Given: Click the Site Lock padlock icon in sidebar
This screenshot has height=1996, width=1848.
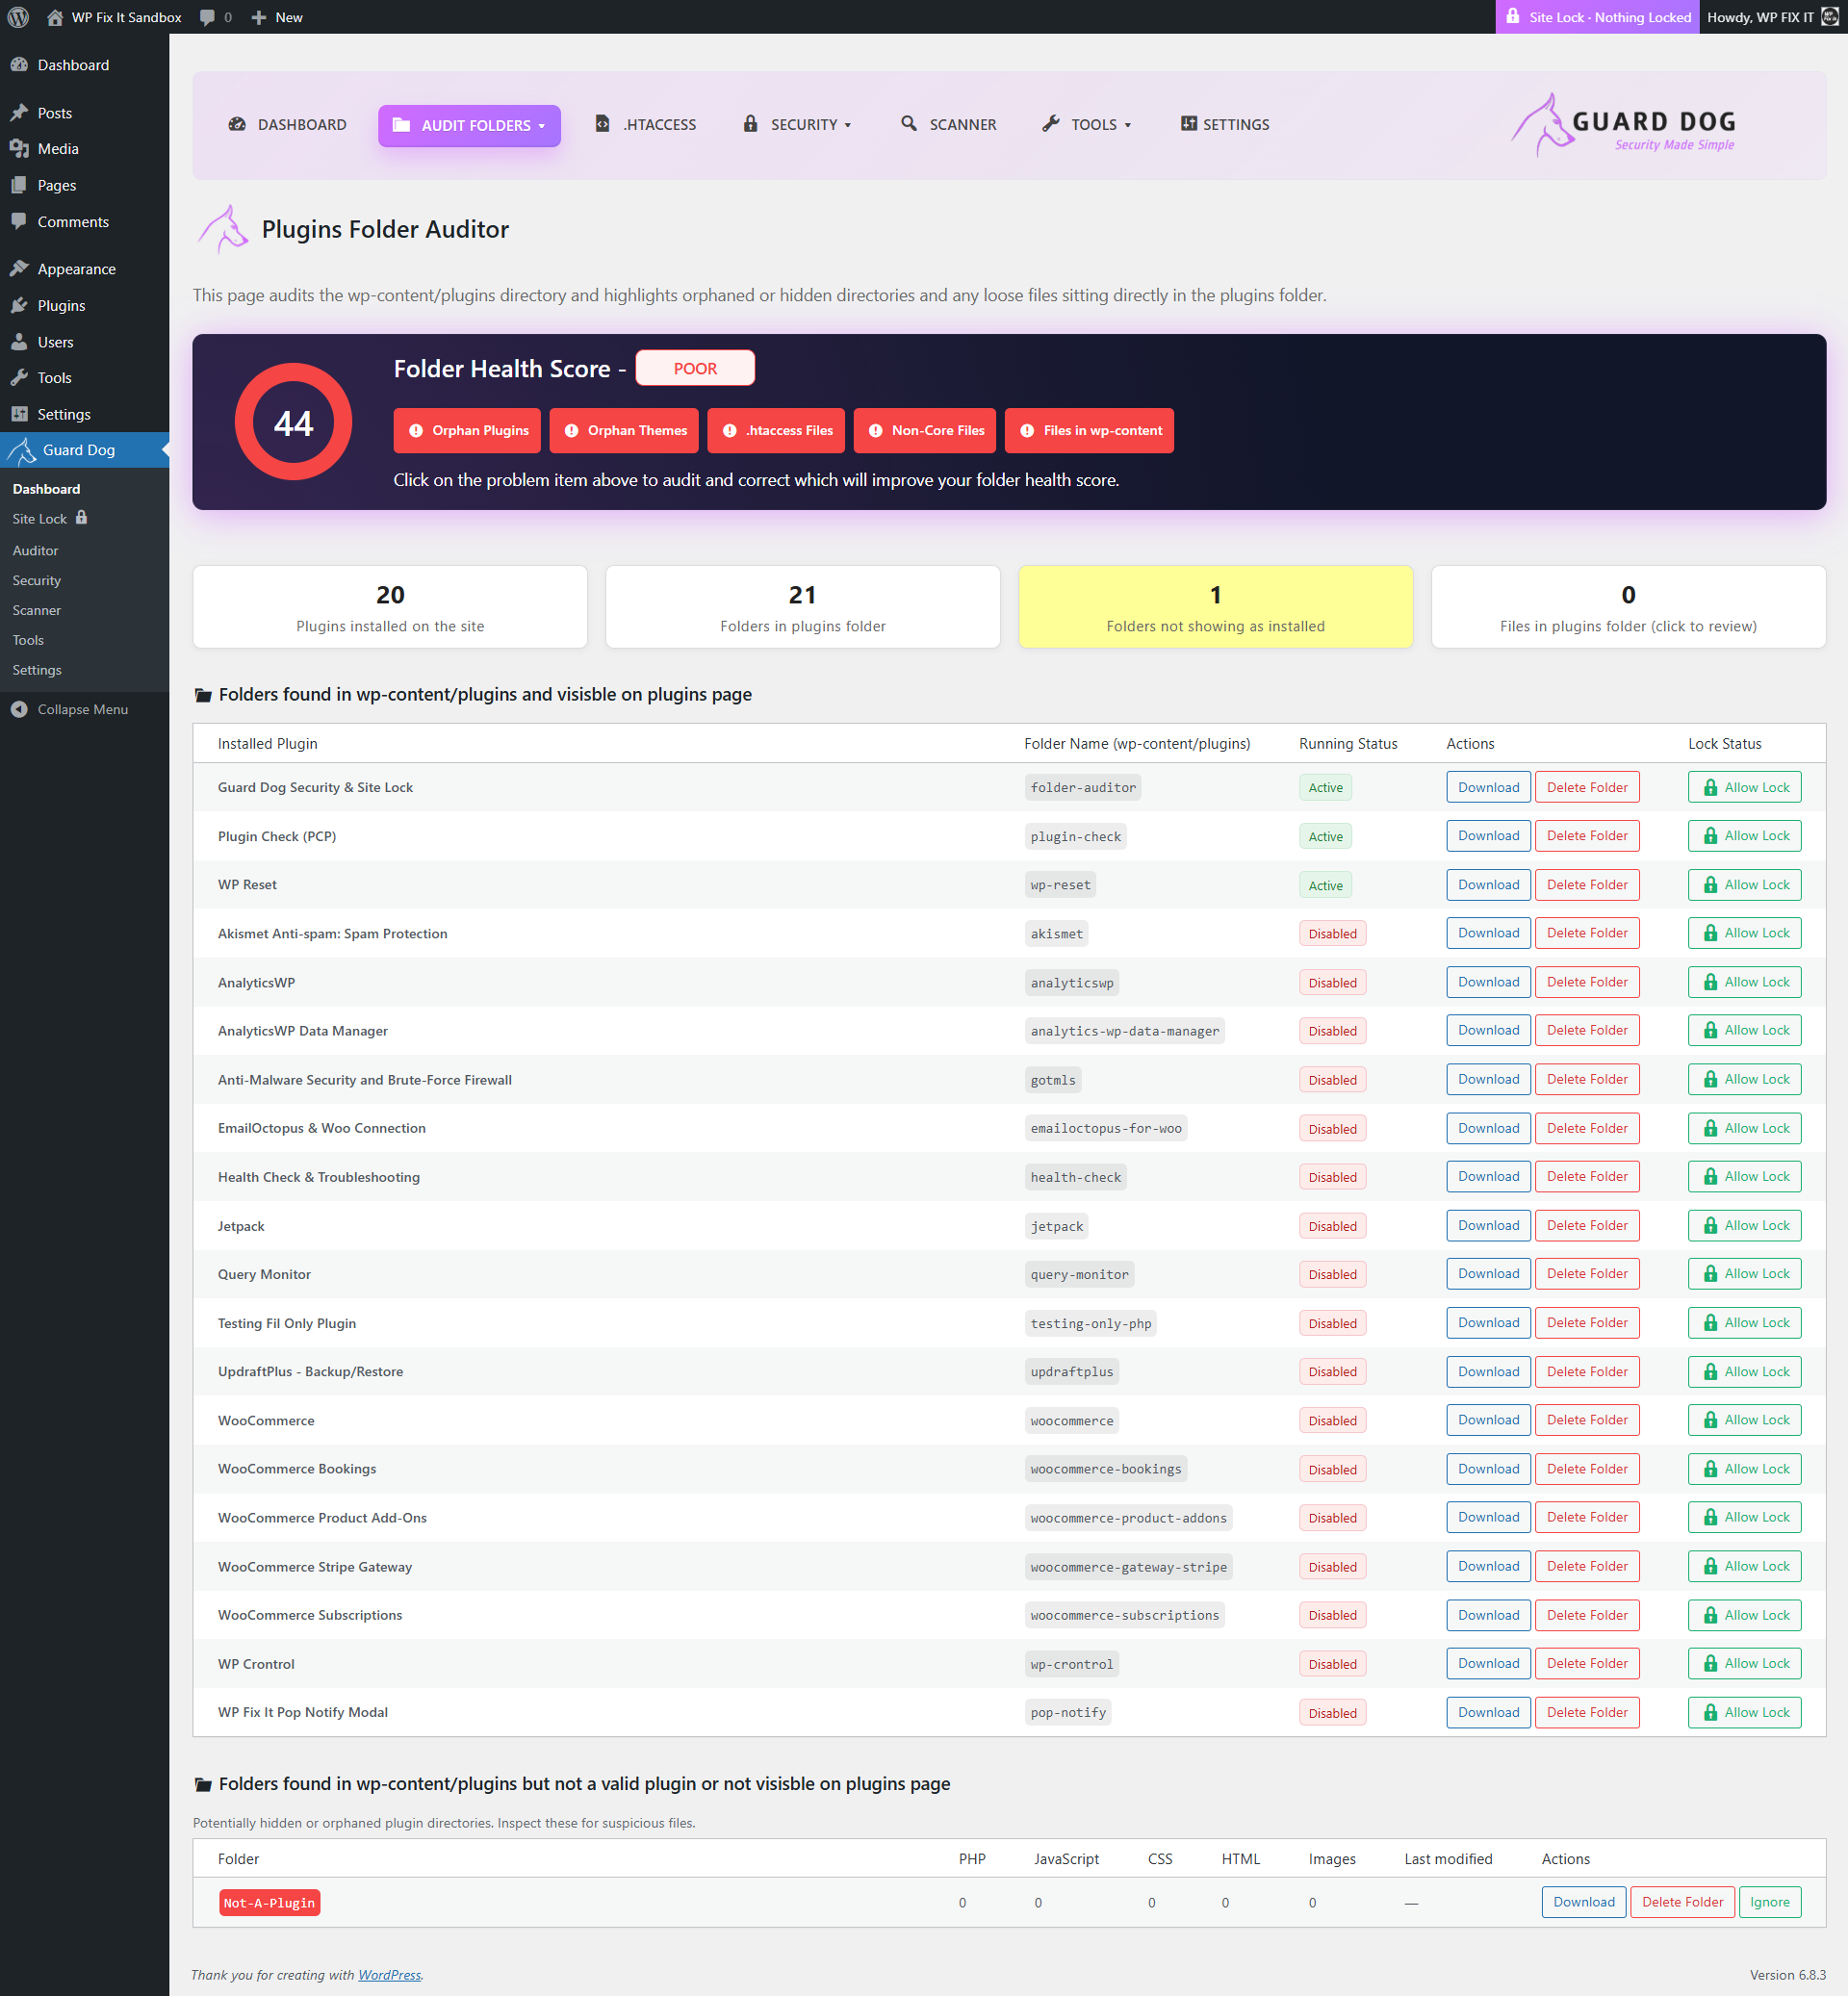Looking at the screenshot, I should point(82,518).
